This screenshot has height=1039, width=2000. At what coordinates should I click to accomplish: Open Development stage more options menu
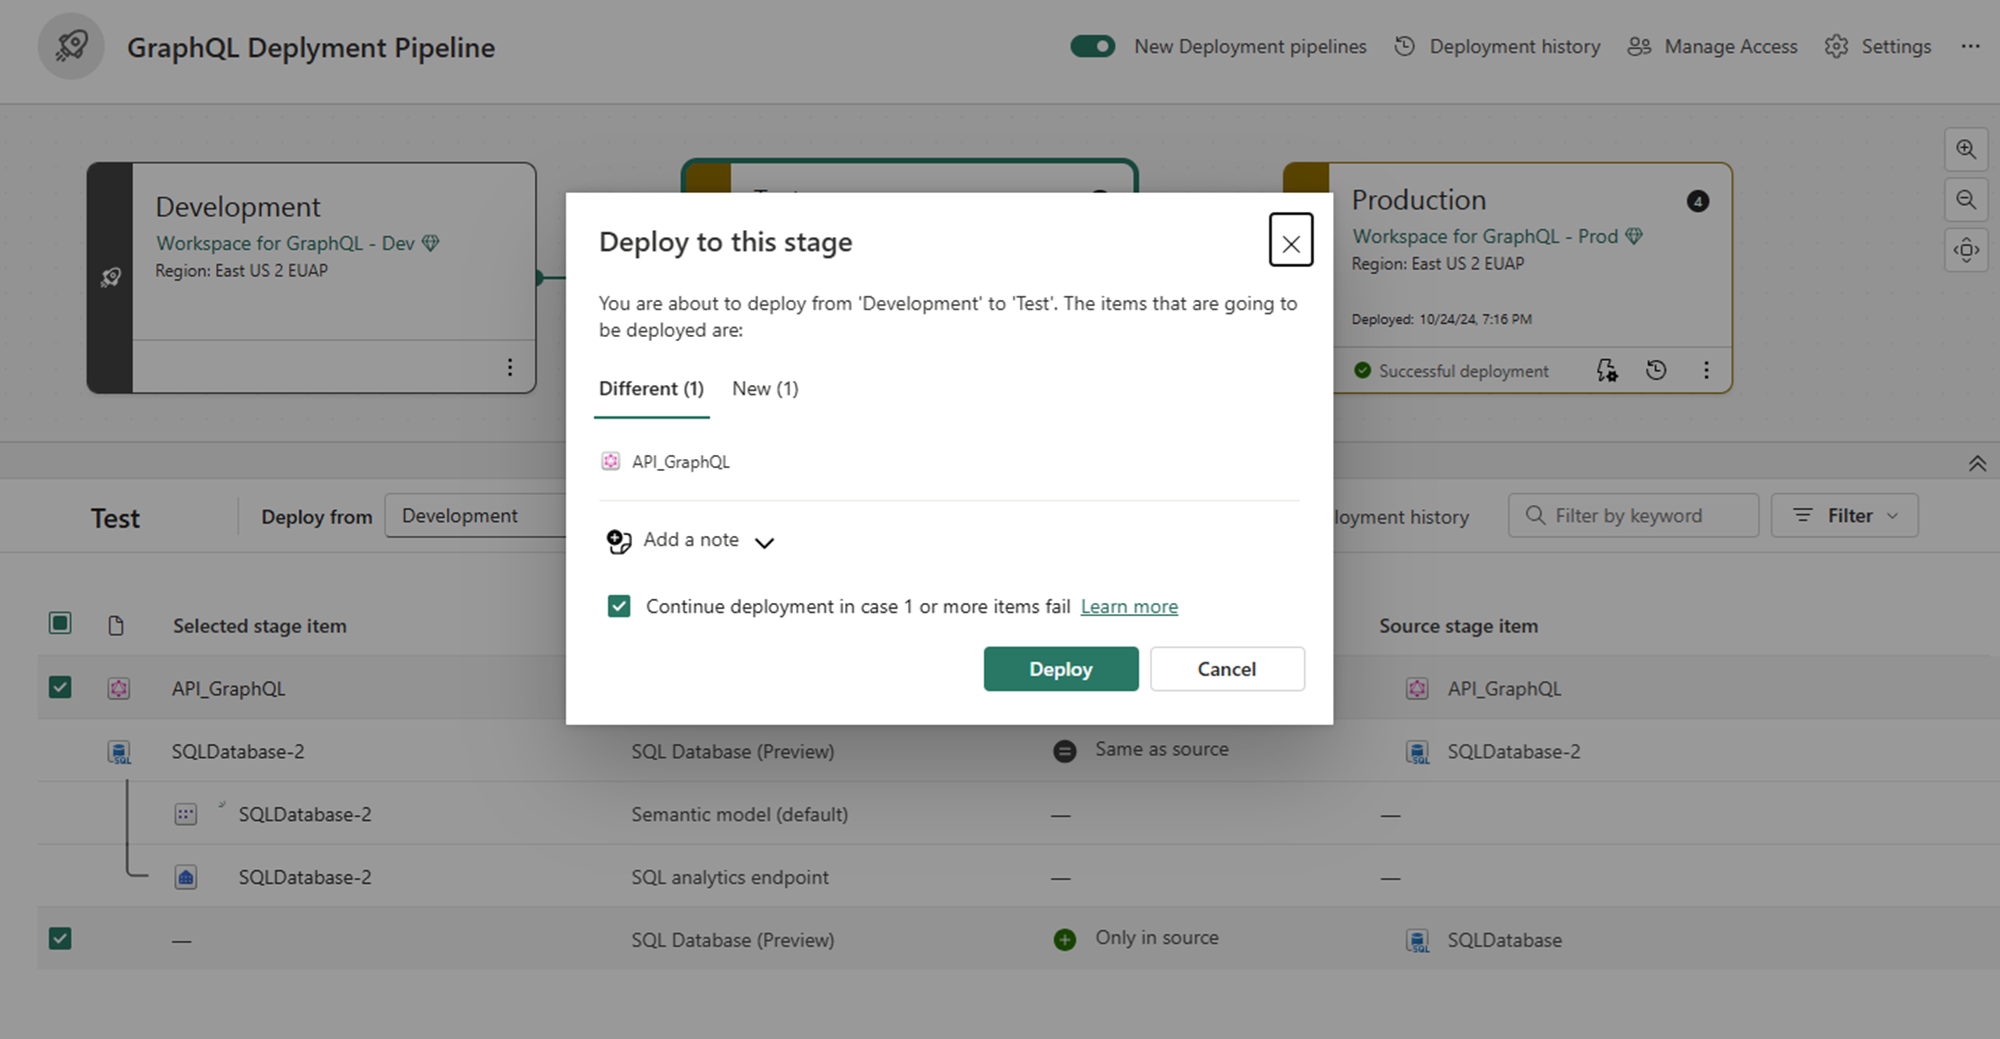pos(510,367)
